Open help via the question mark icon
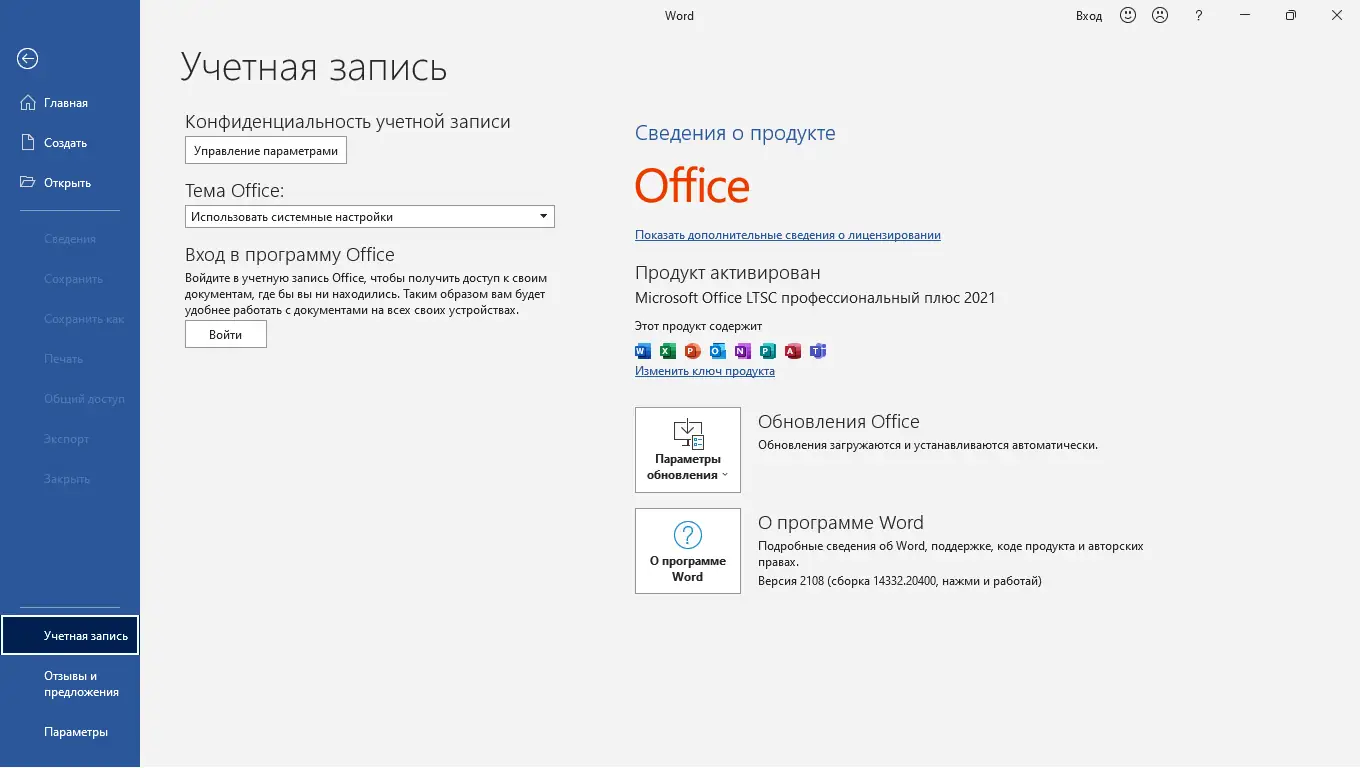Viewport: 1360px width, 768px height. 1198,15
